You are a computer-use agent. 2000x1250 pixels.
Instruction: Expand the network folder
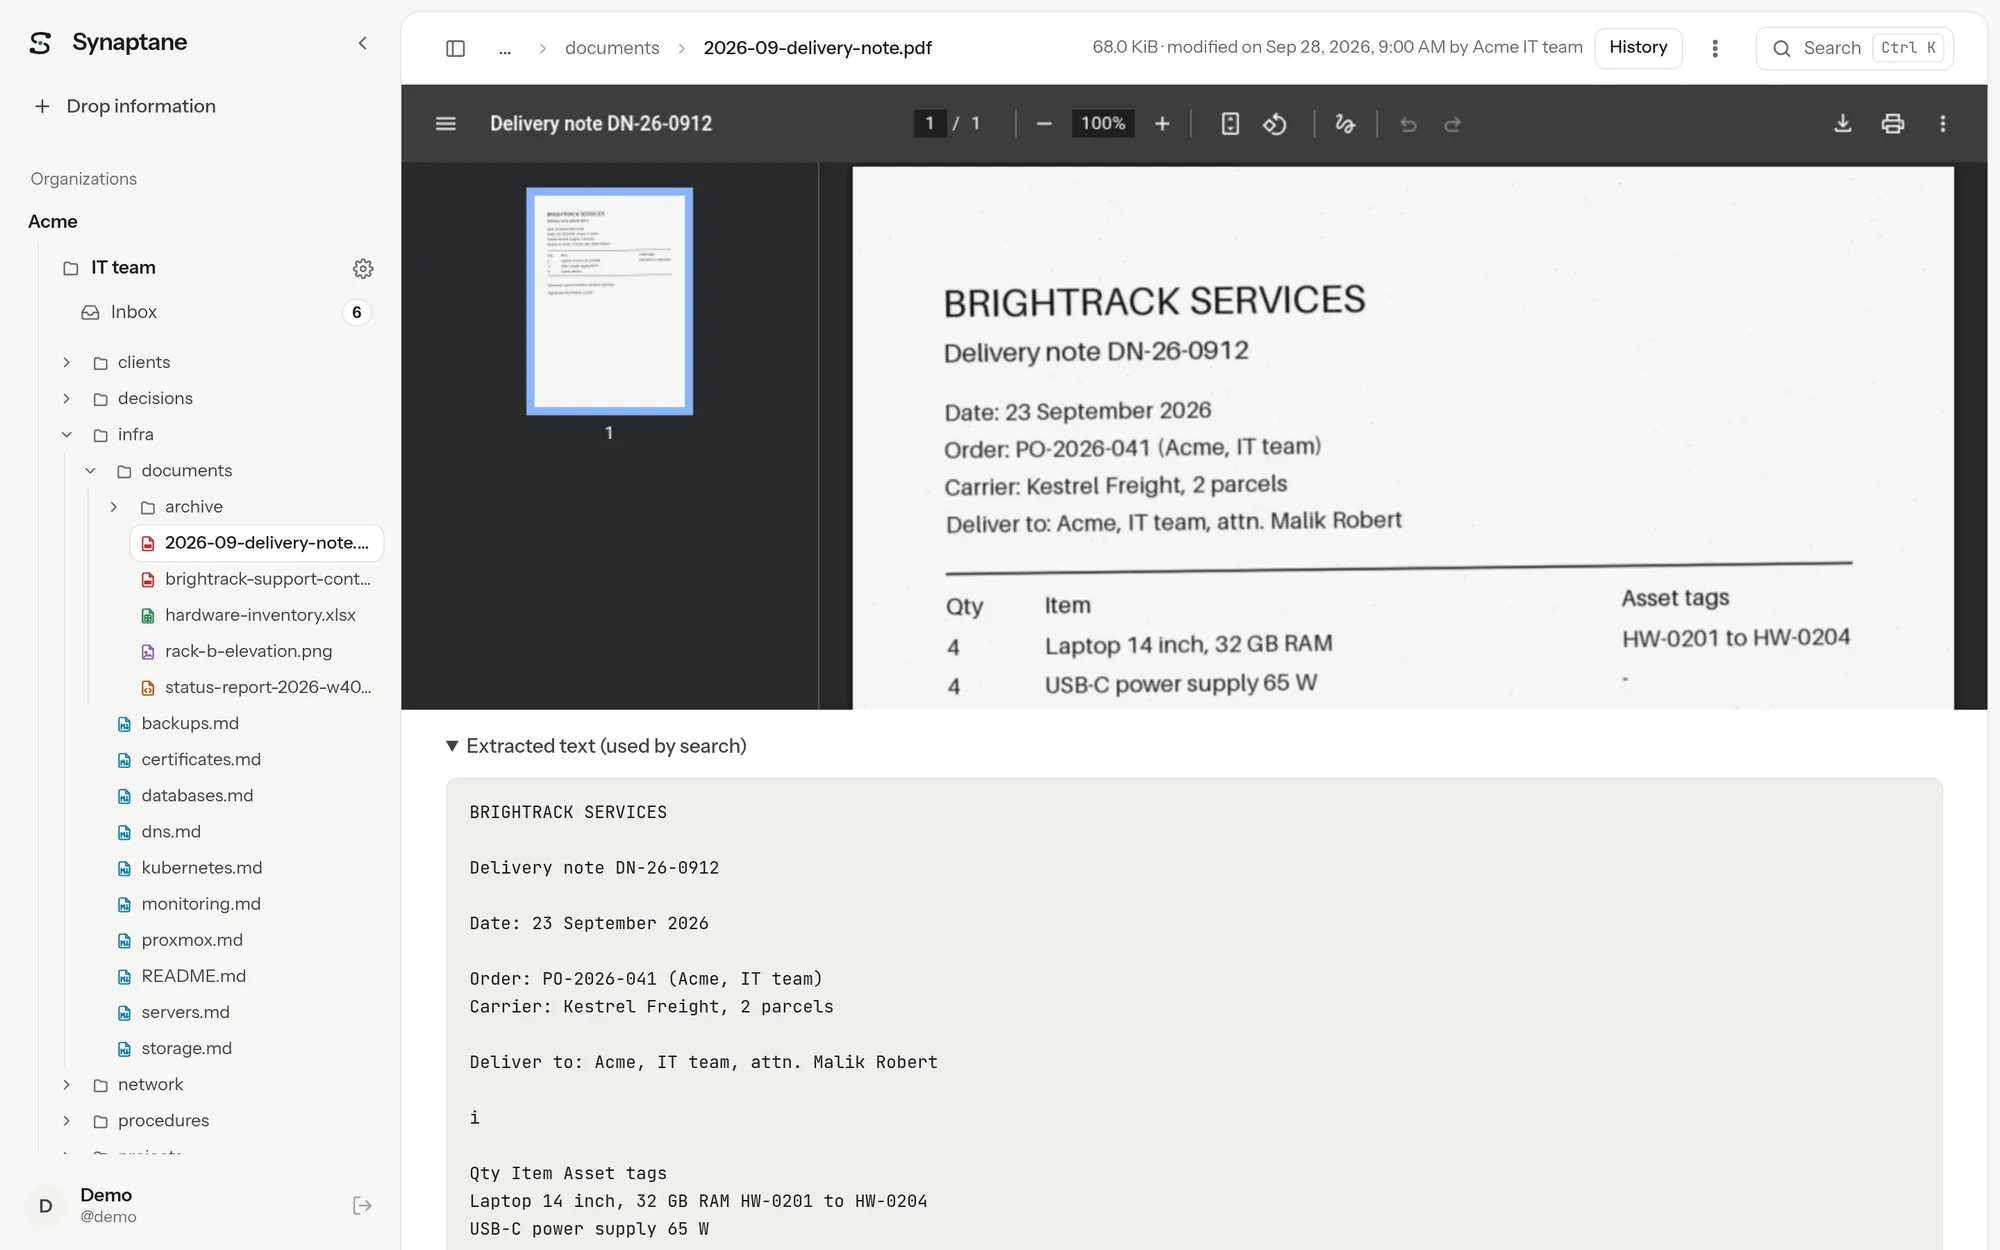(x=67, y=1084)
